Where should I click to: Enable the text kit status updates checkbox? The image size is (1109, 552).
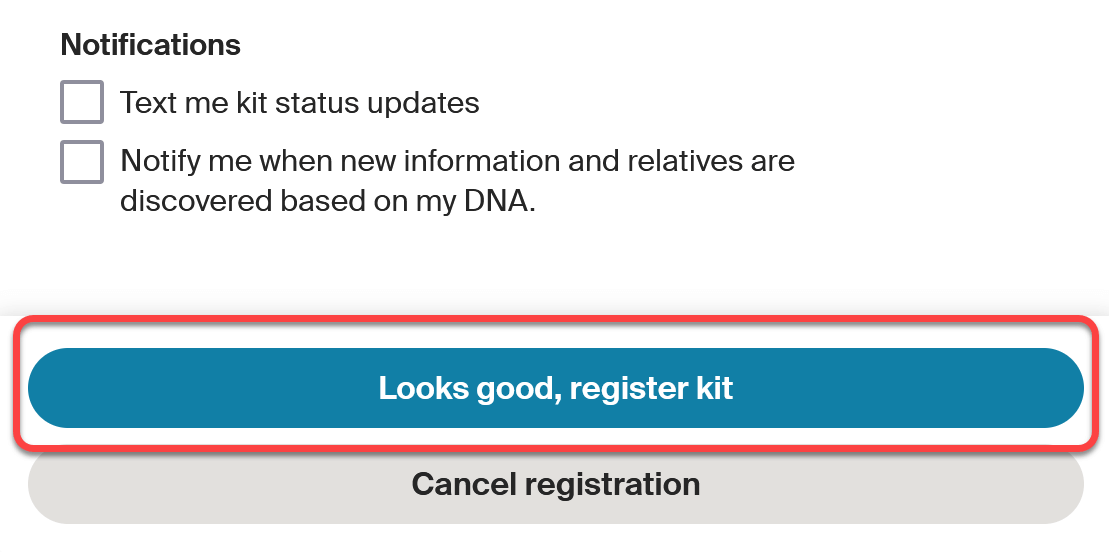click(x=82, y=102)
